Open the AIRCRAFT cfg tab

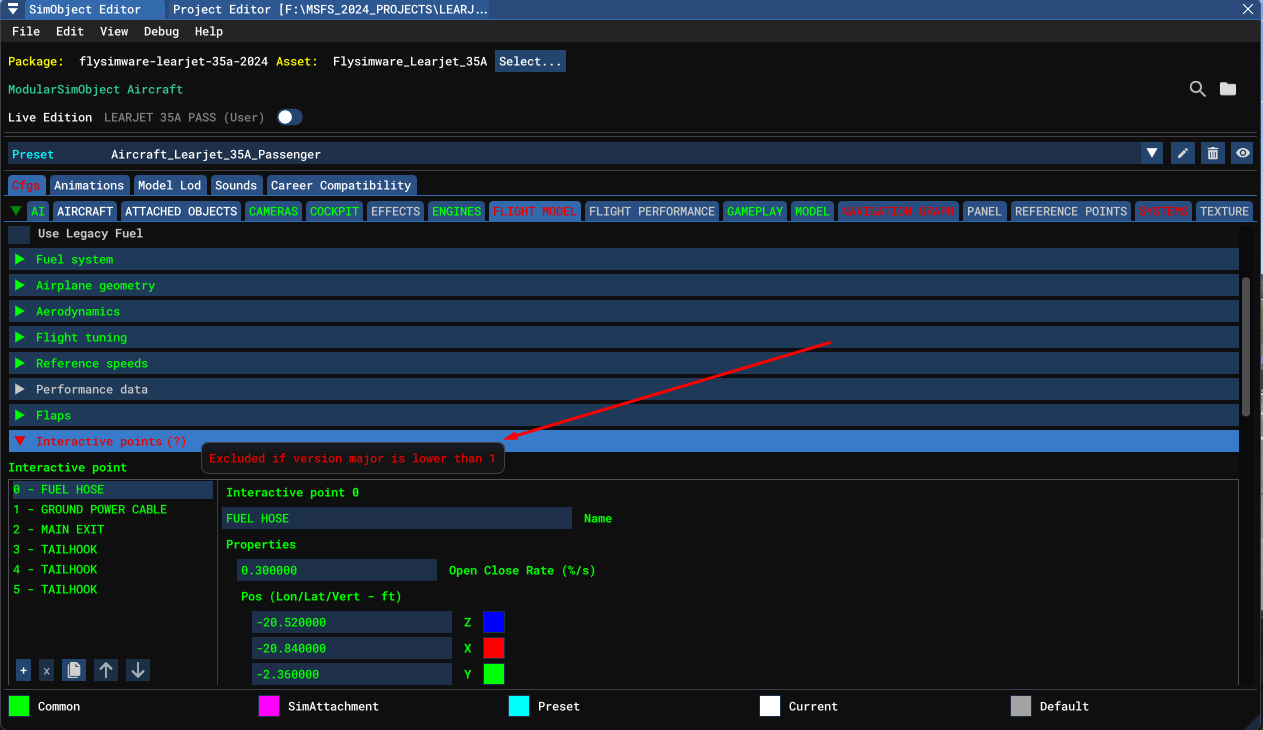[x=85, y=211]
